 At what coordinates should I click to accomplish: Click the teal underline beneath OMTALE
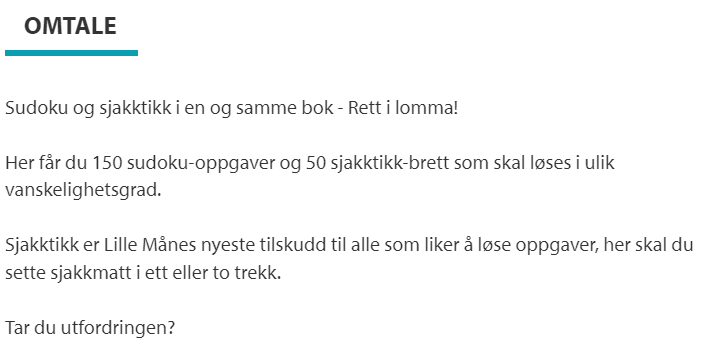71,53
